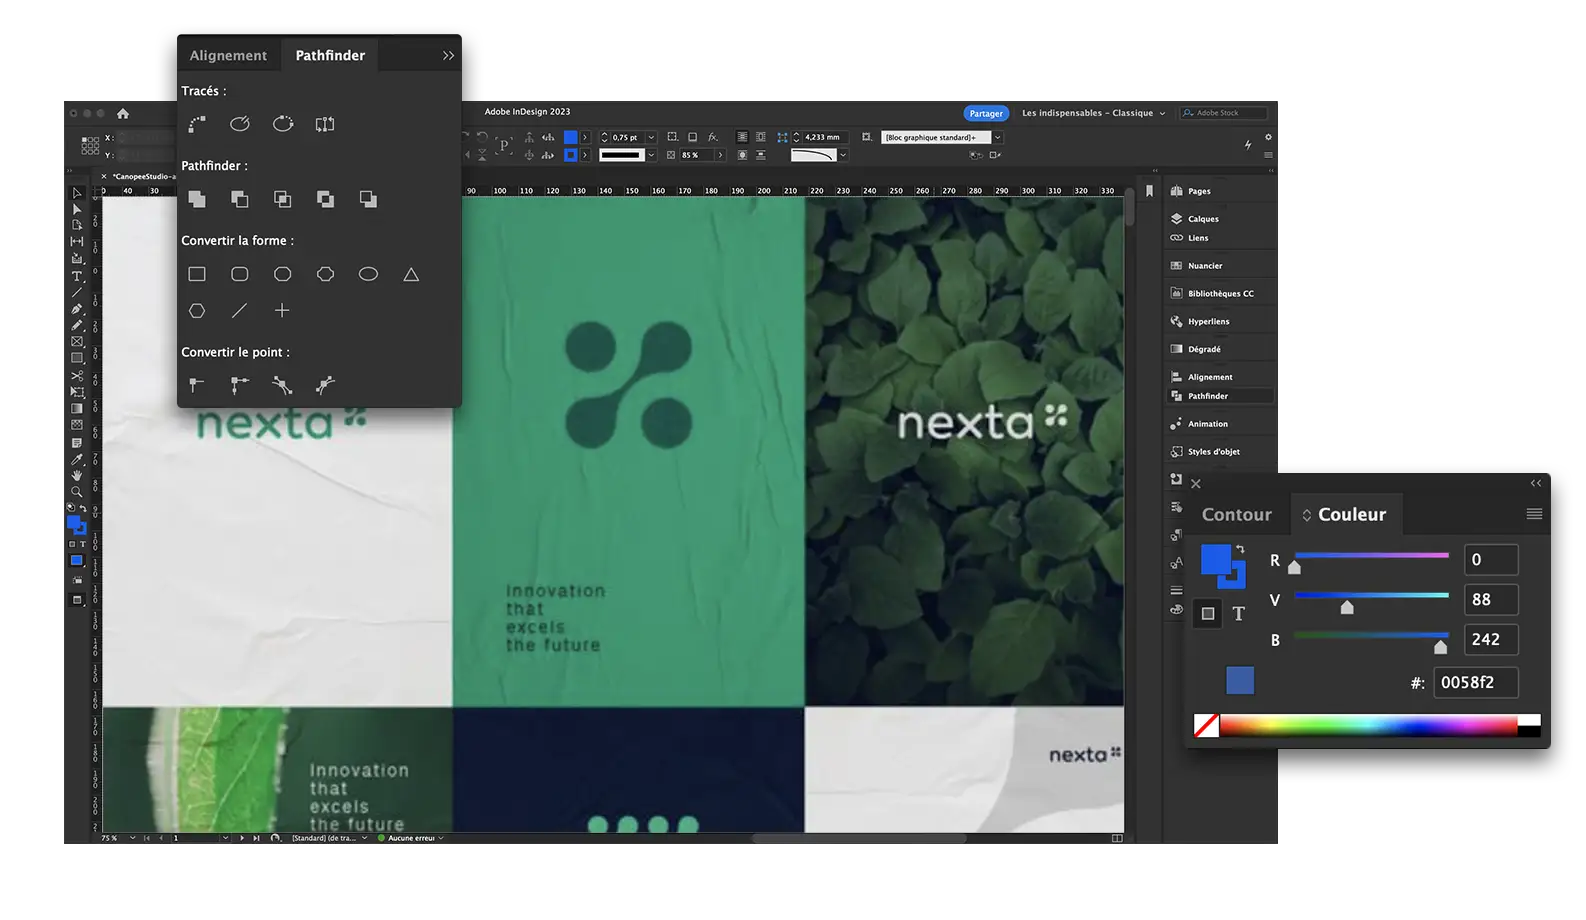Convert point to plain corner point
Screen dimensions: 1586x920
[197, 385]
